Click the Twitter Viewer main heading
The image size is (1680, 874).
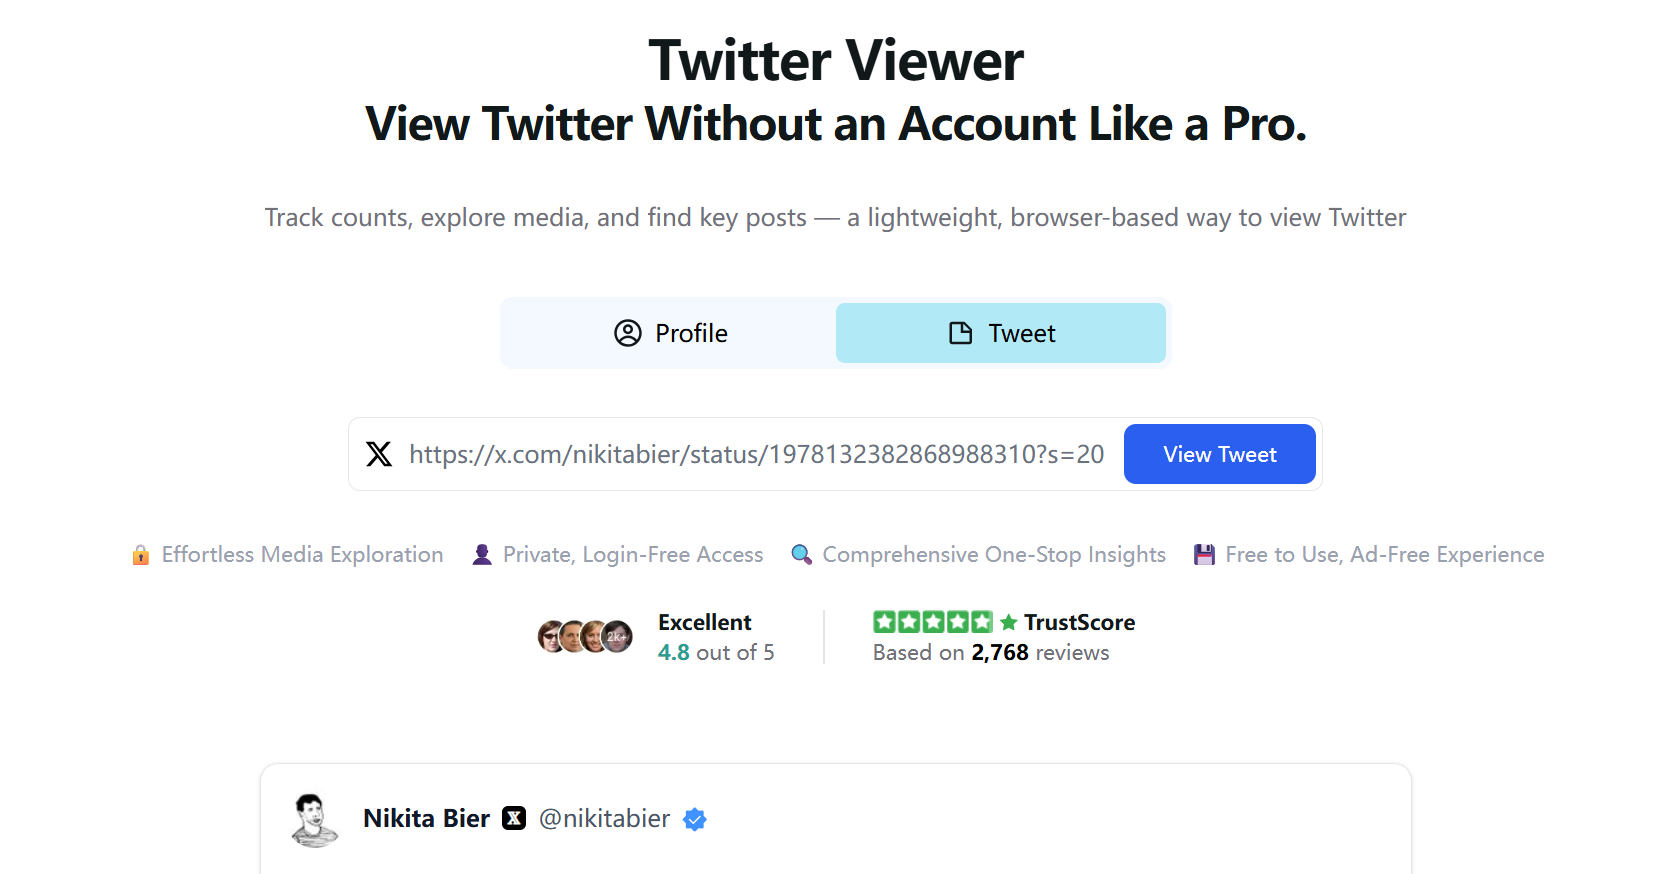tap(836, 60)
